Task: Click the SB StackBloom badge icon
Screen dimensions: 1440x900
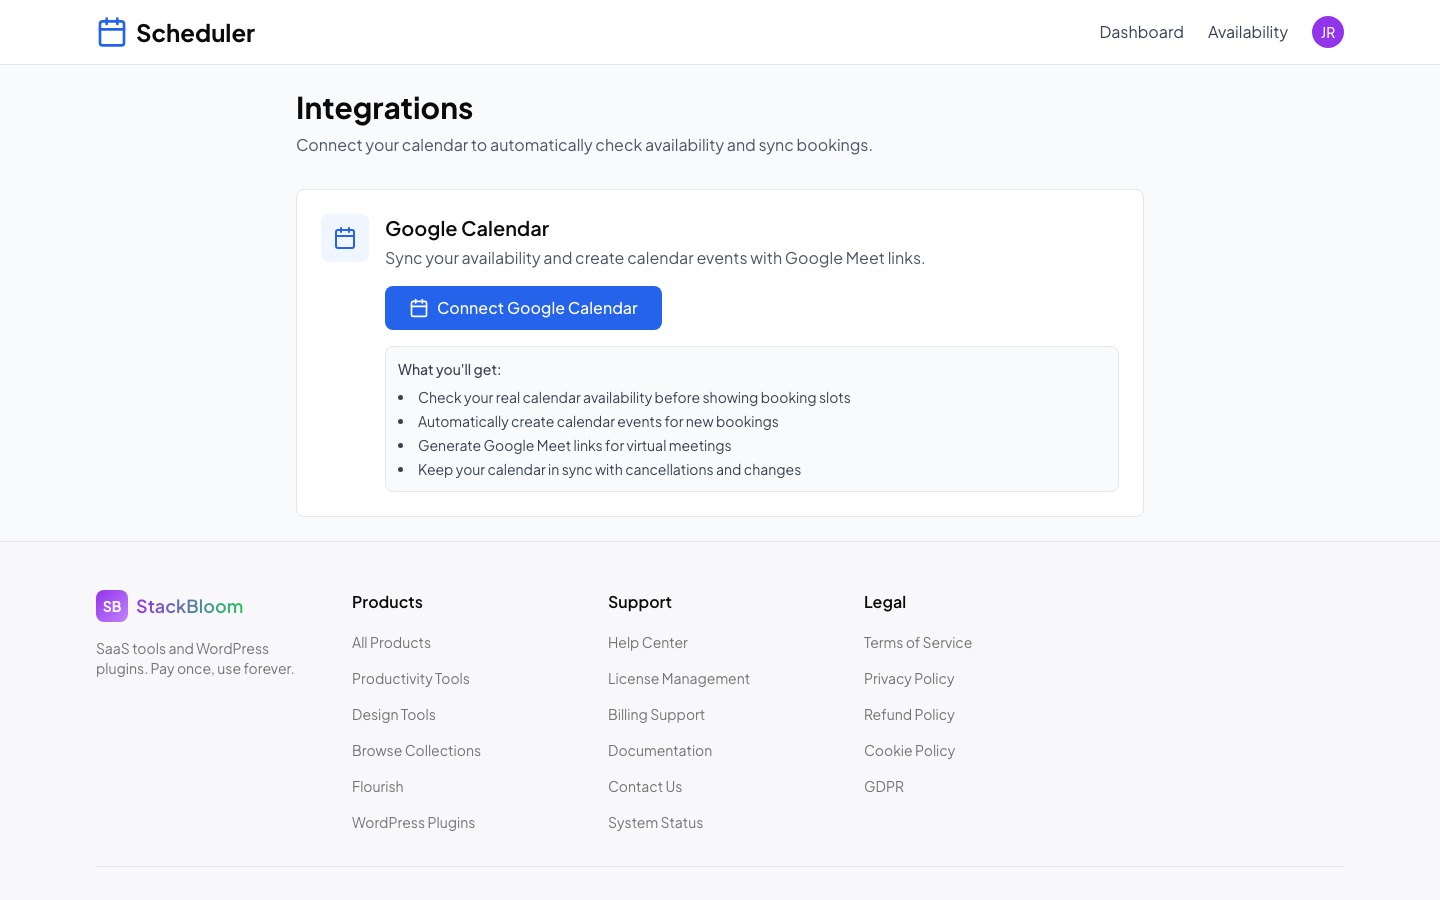Action: point(111,606)
